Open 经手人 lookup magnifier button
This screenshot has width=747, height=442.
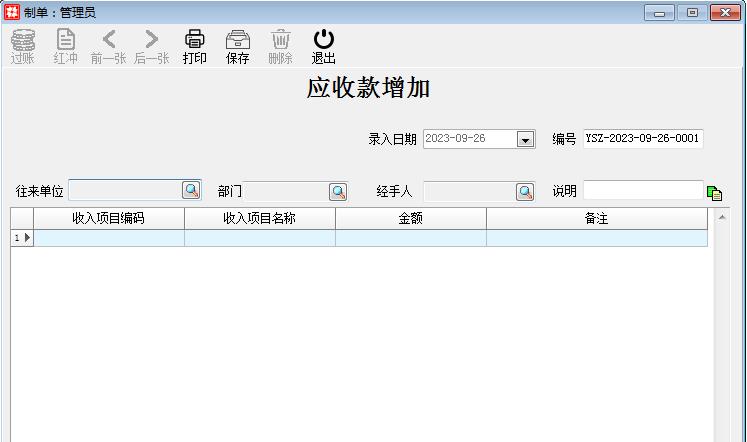click(525, 191)
